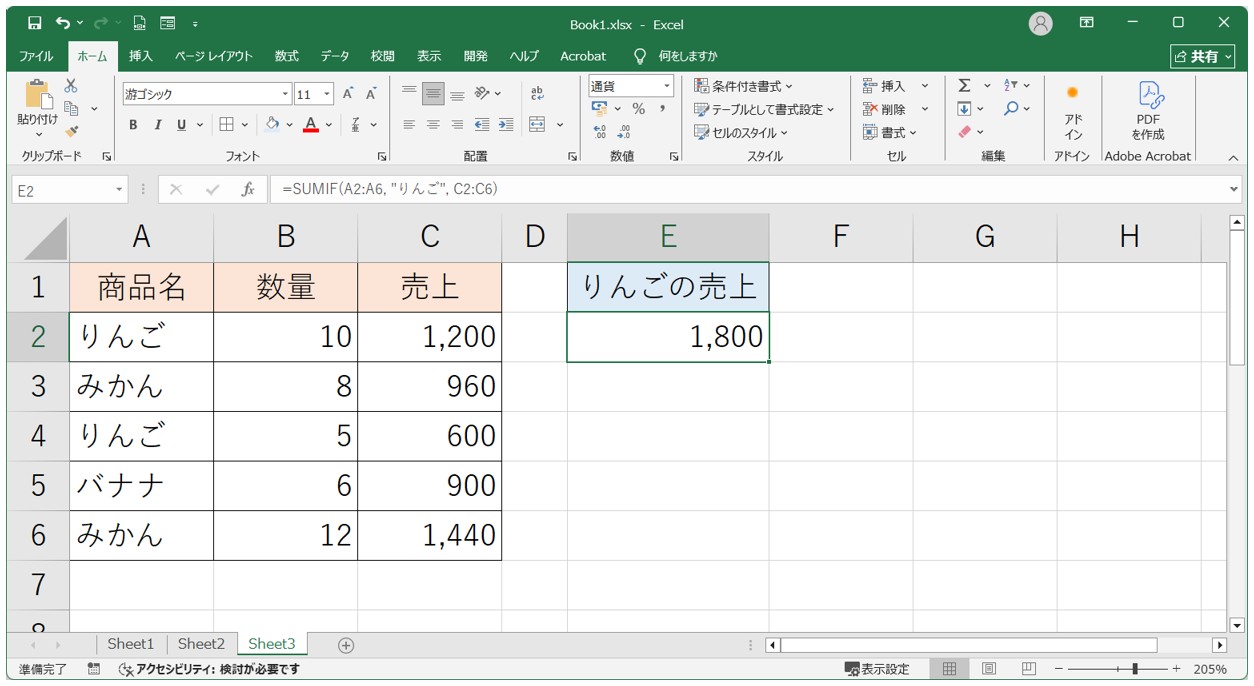Click the Increase Indent icon

506,125
